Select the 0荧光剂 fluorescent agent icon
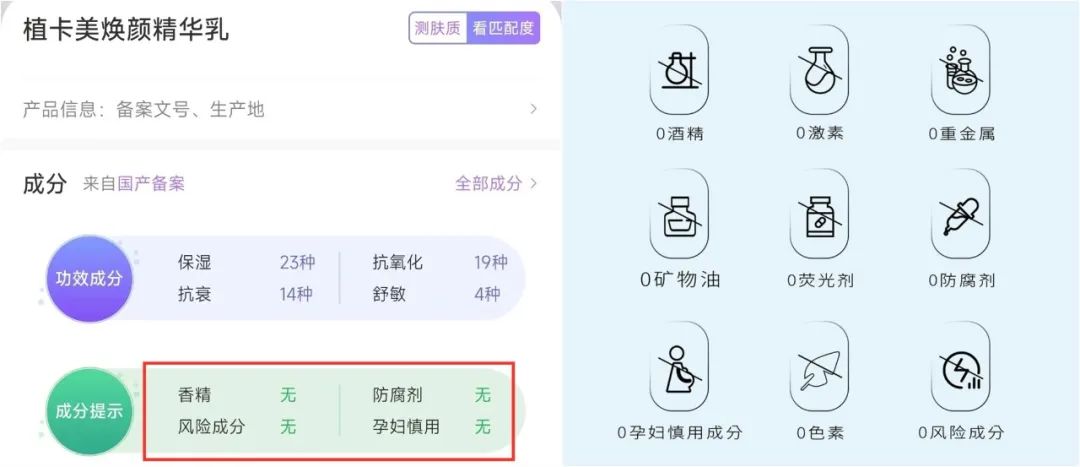Screen dimensions: 1080x467 pyautogui.click(x=820, y=214)
